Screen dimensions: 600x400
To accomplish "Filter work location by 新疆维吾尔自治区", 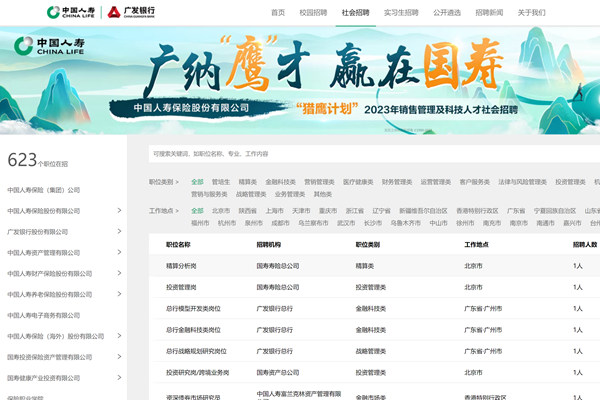I will (423, 211).
